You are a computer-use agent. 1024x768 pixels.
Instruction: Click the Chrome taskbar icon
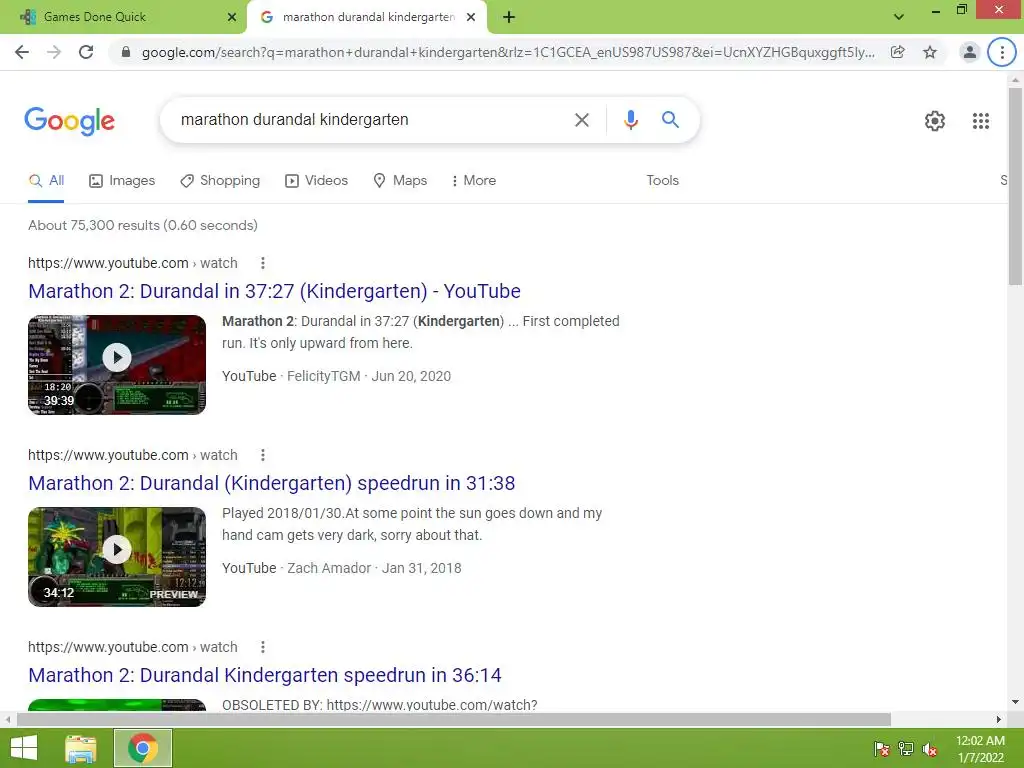click(142, 748)
